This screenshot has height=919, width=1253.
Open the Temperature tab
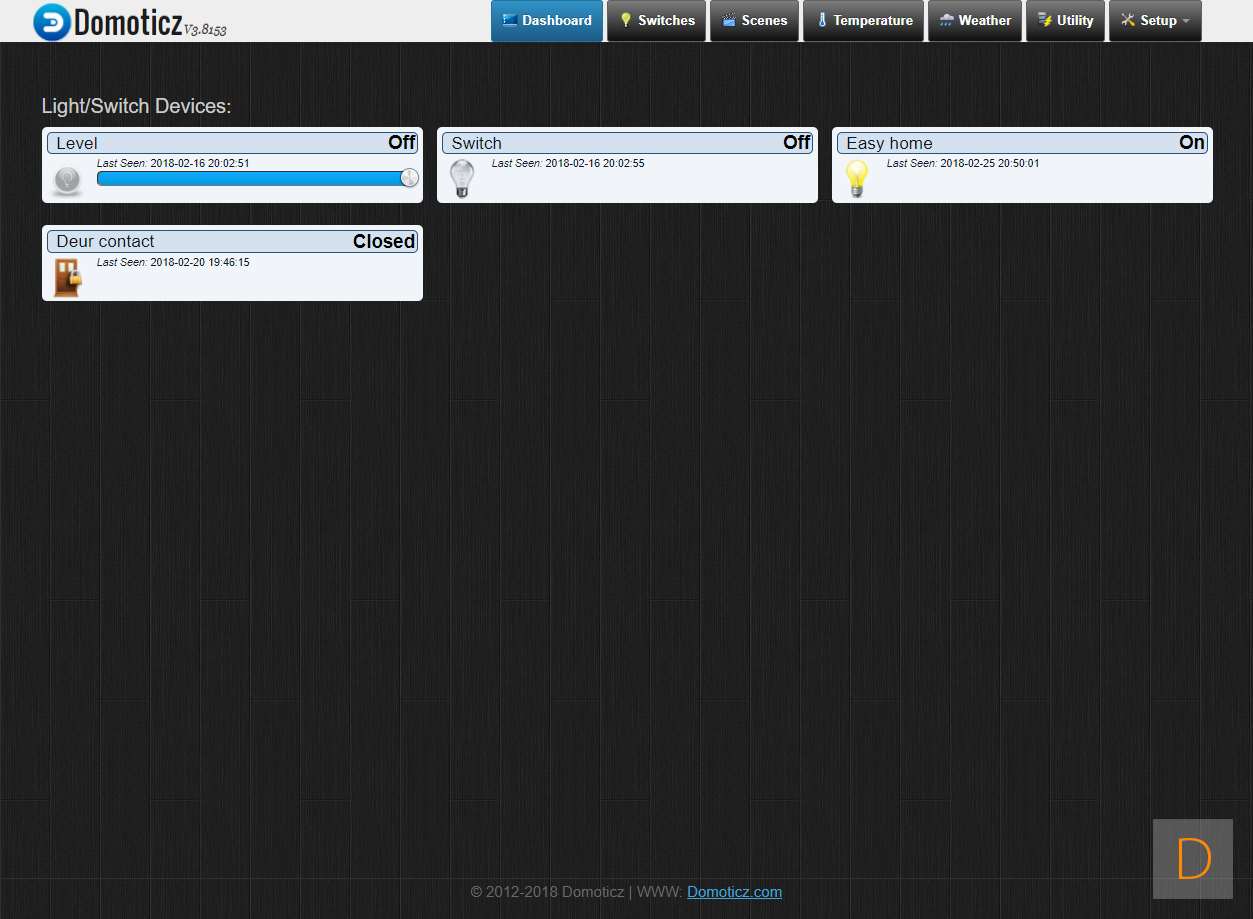coord(863,21)
